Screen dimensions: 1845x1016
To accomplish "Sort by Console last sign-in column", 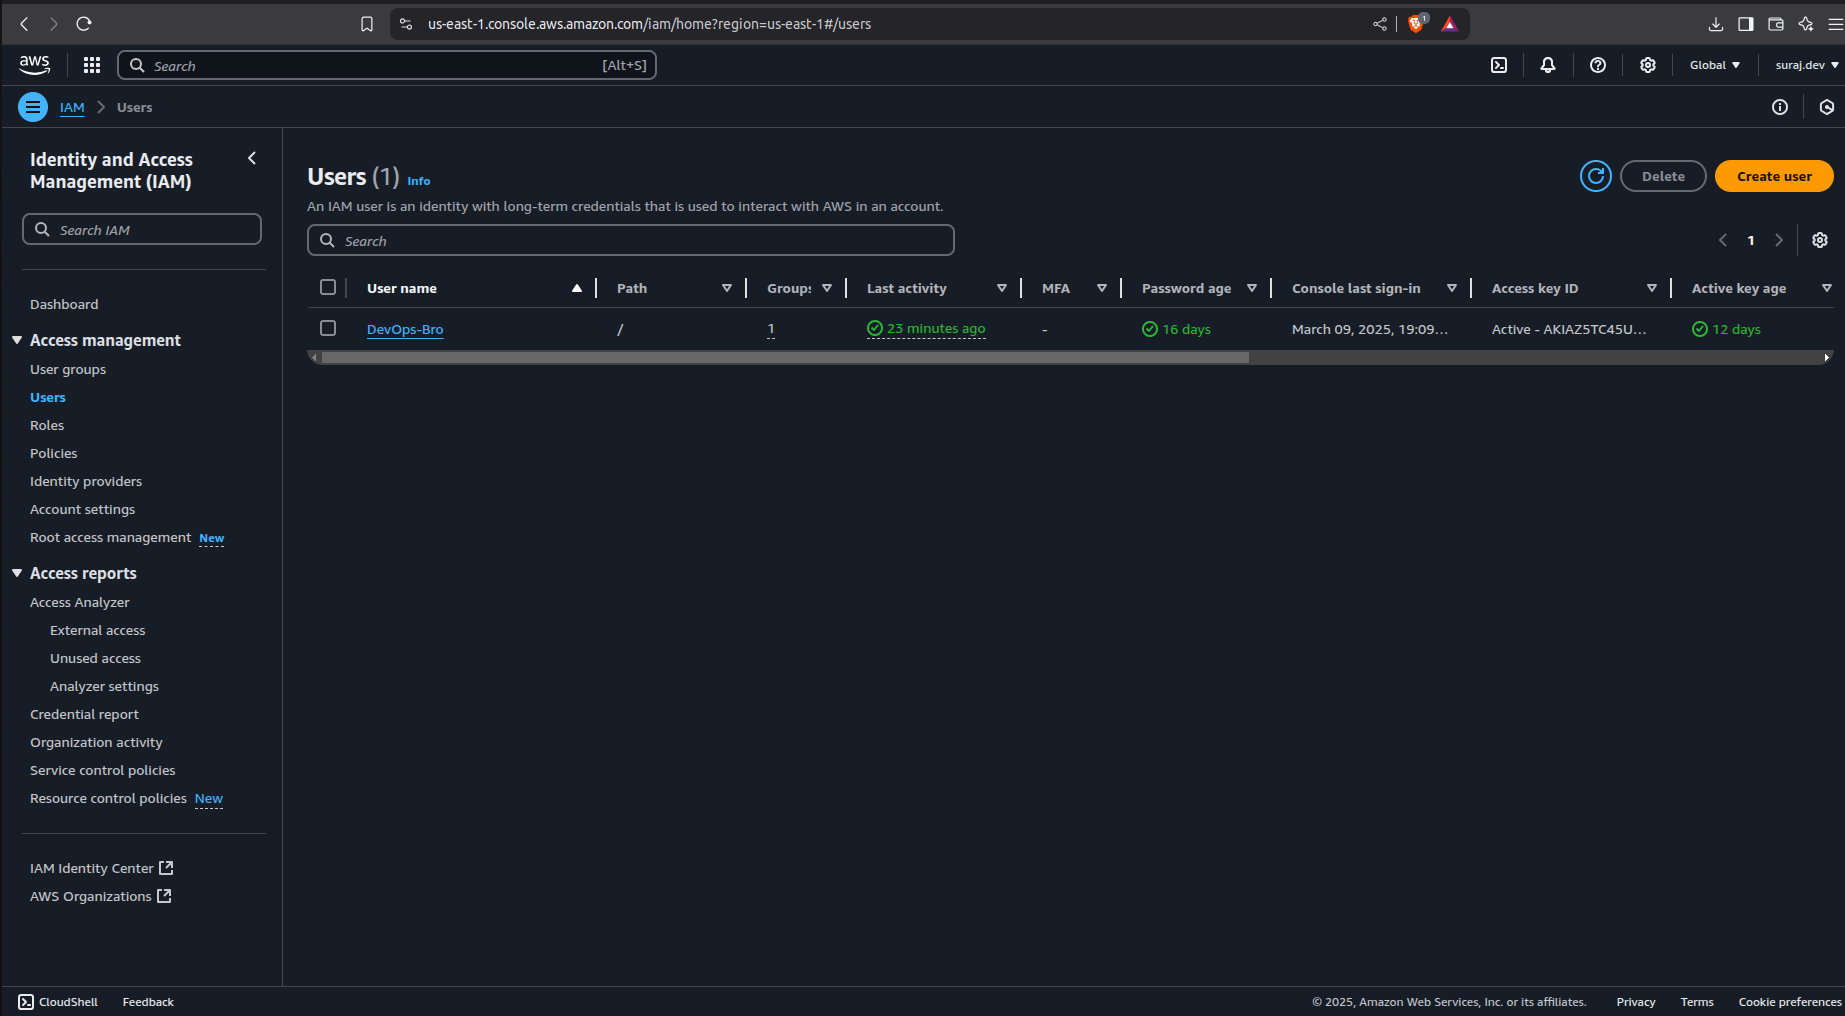I will coord(1452,288).
